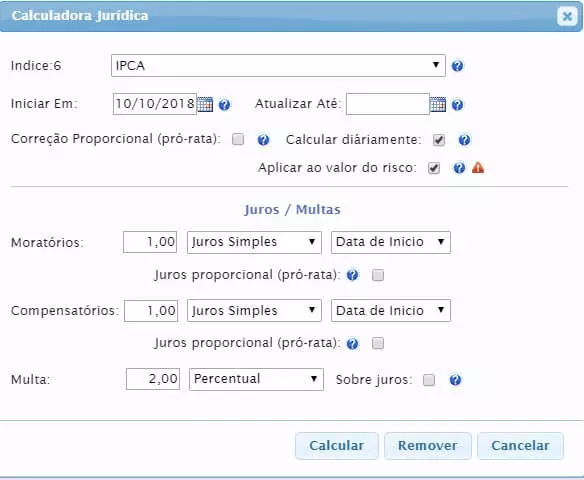
Task: Open the Indice IPCA dropdown
Action: pyautogui.click(x=278, y=66)
